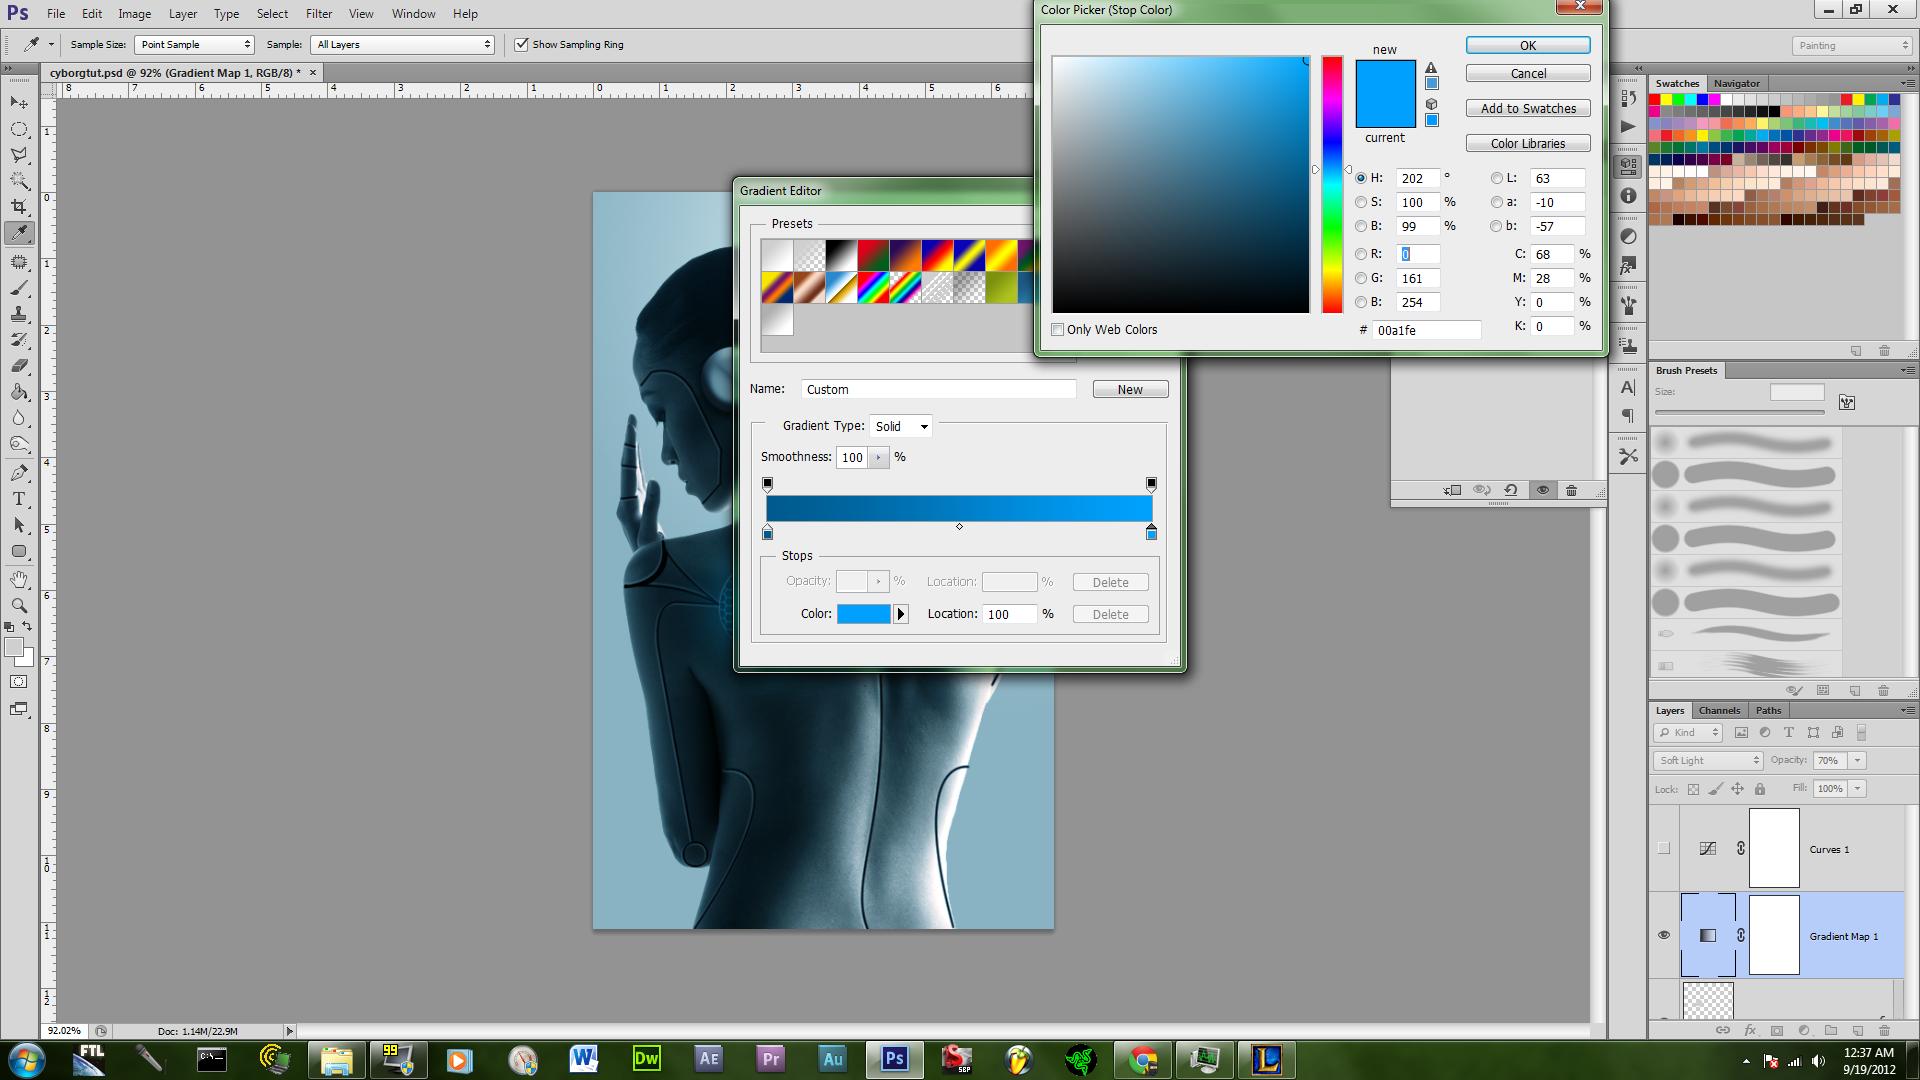Select left dark blue color stop

click(x=768, y=532)
